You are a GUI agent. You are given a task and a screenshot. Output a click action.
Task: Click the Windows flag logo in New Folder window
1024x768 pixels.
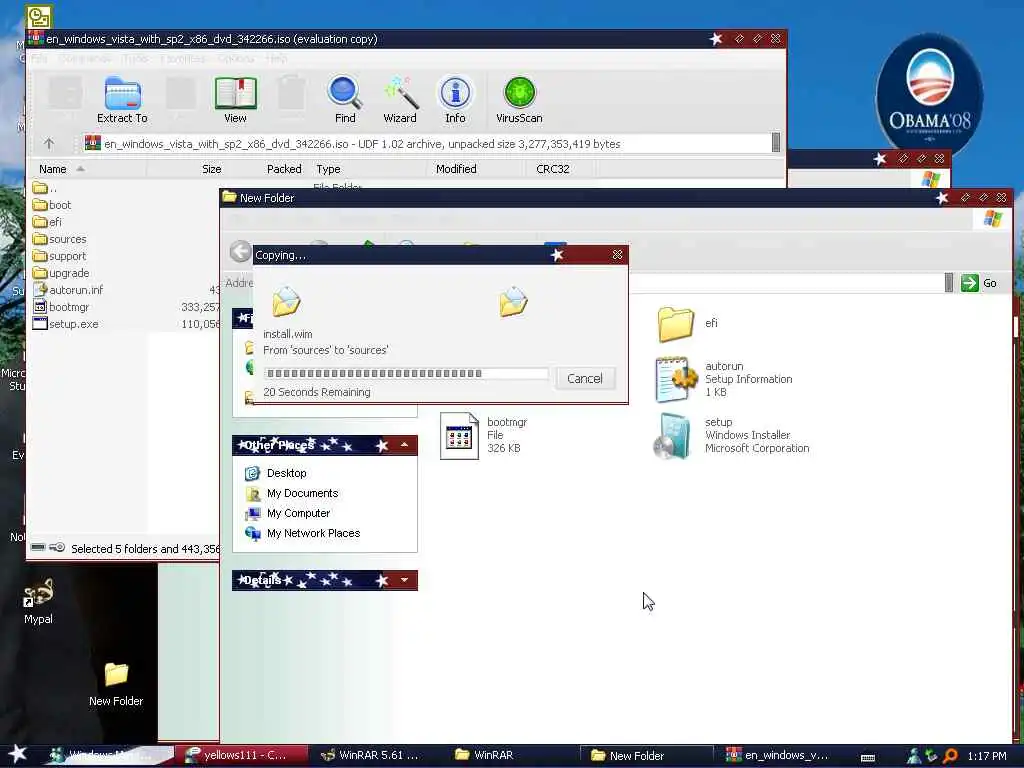click(x=992, y=219)
